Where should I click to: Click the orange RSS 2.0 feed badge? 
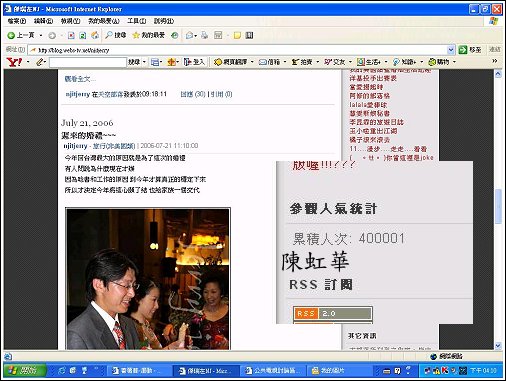click(x=332, y=313)
